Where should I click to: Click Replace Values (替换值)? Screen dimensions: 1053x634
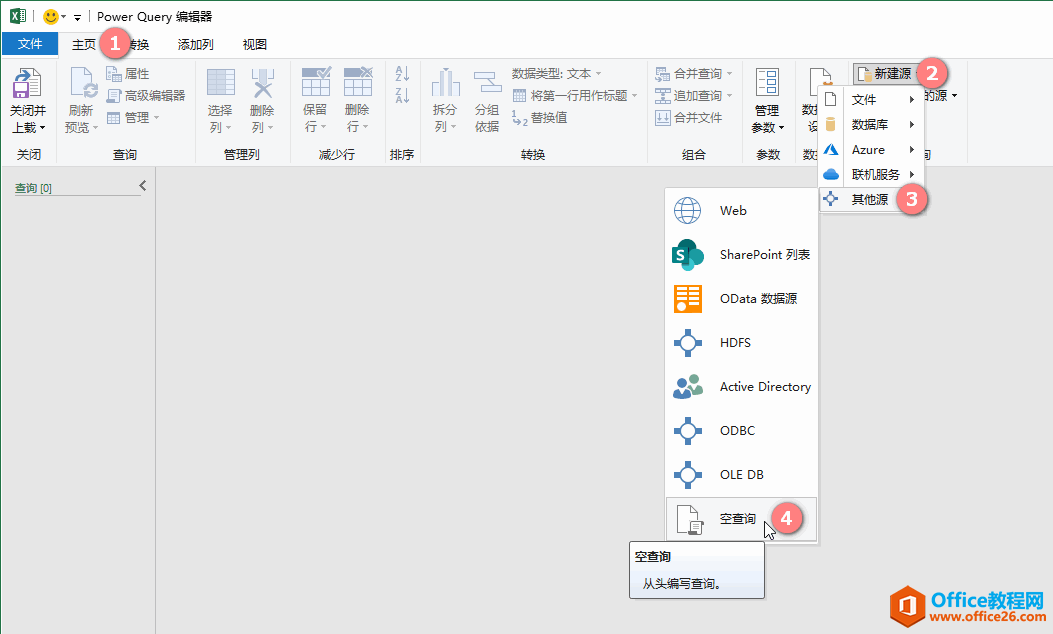click(540, 118)
